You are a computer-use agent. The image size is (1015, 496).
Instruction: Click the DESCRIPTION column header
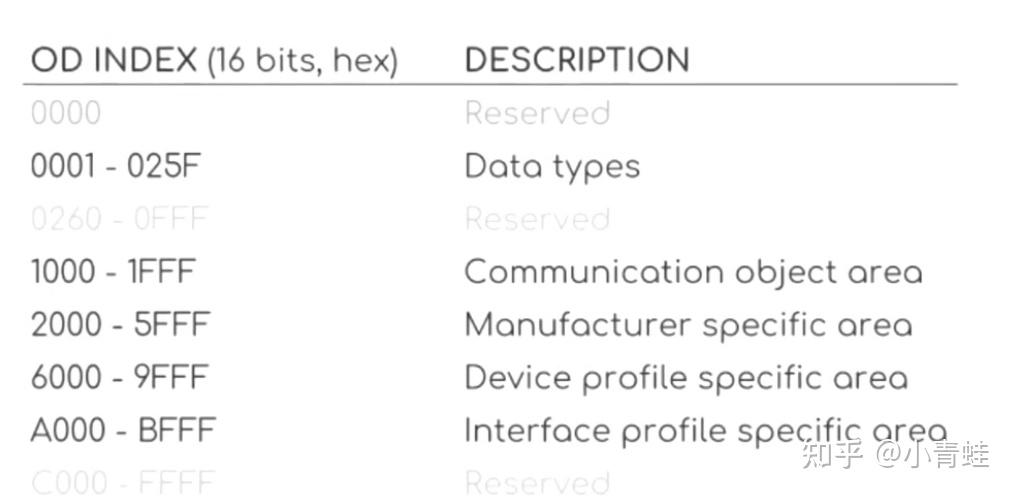(577, 60)
